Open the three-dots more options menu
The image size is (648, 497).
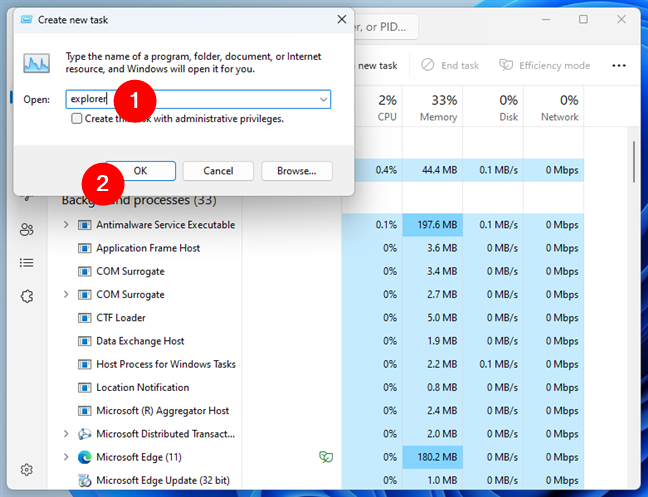[x=619, y=66]
